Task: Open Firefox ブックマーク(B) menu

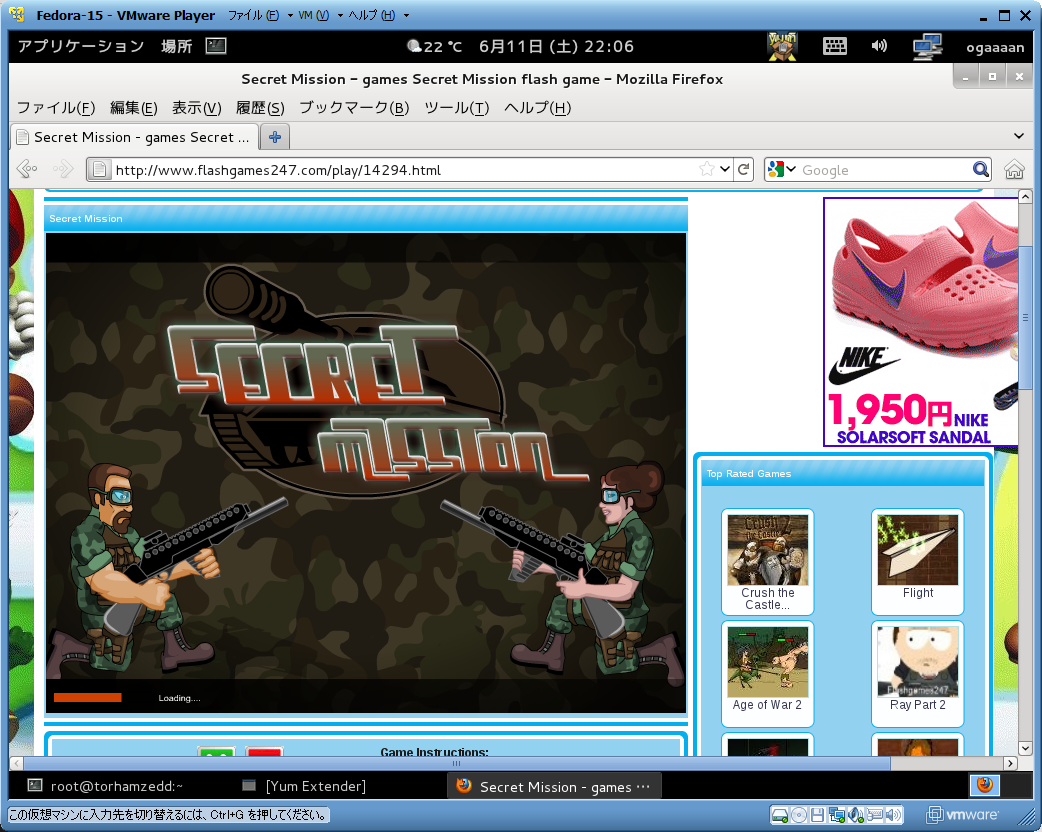Action: [x=354, y=108]
